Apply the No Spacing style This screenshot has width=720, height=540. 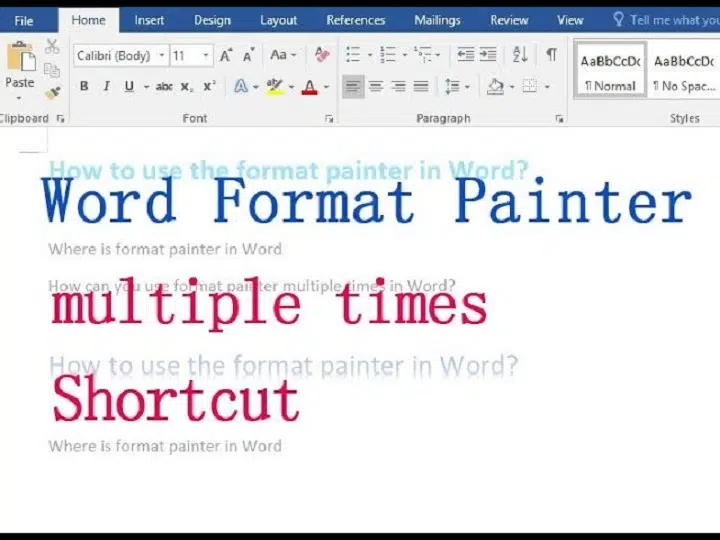(x=684, y=69)
